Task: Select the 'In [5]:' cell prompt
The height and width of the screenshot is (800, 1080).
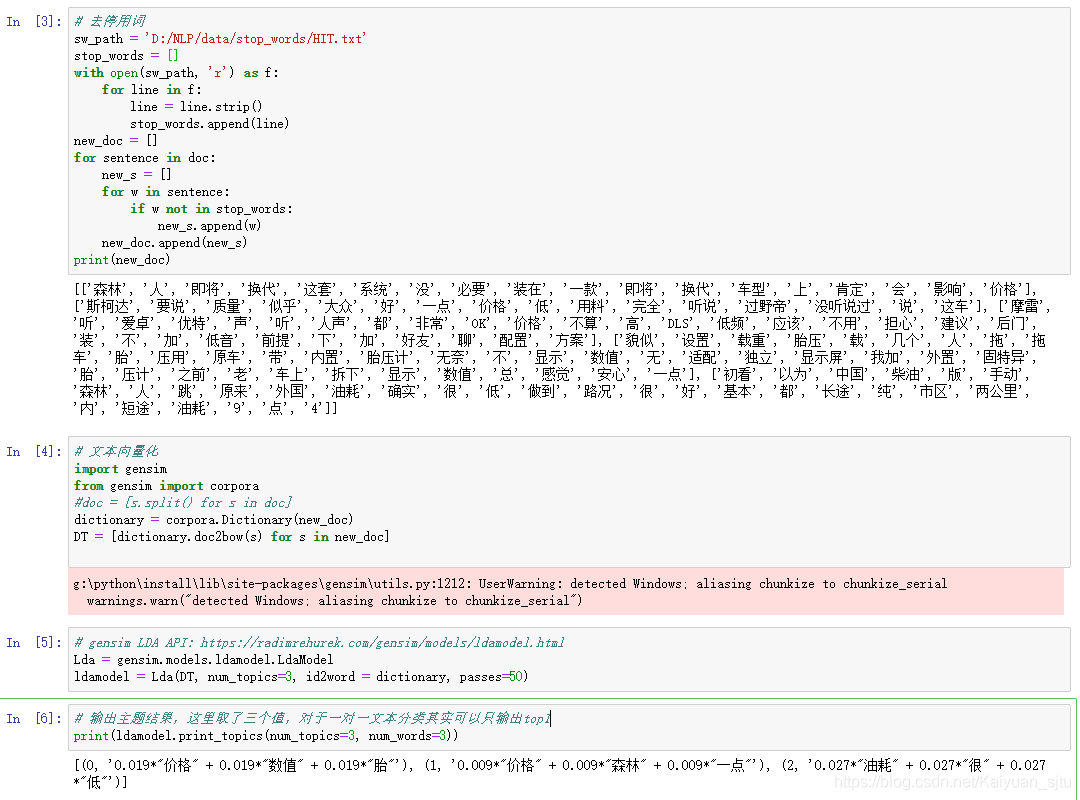Action: (x=34, y=642)
